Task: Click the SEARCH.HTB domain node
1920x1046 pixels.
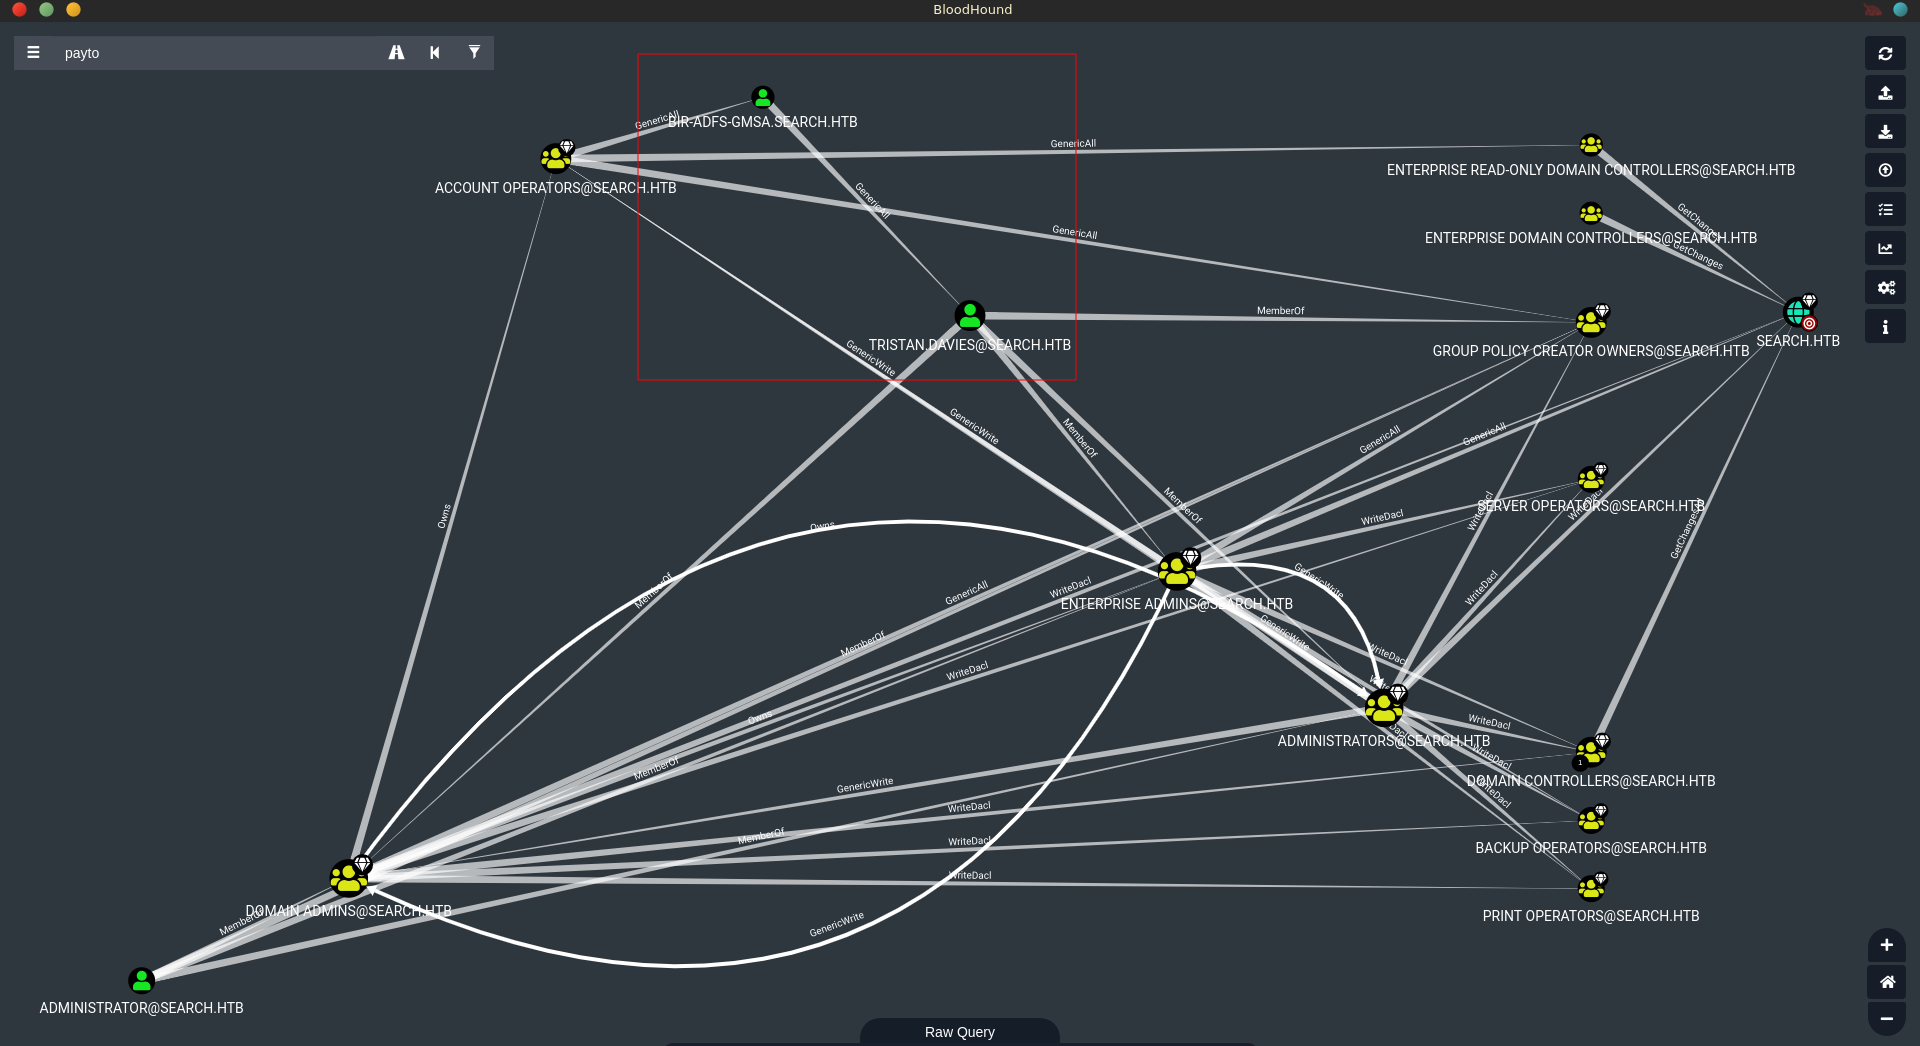Action: (x=1798, y=313)
